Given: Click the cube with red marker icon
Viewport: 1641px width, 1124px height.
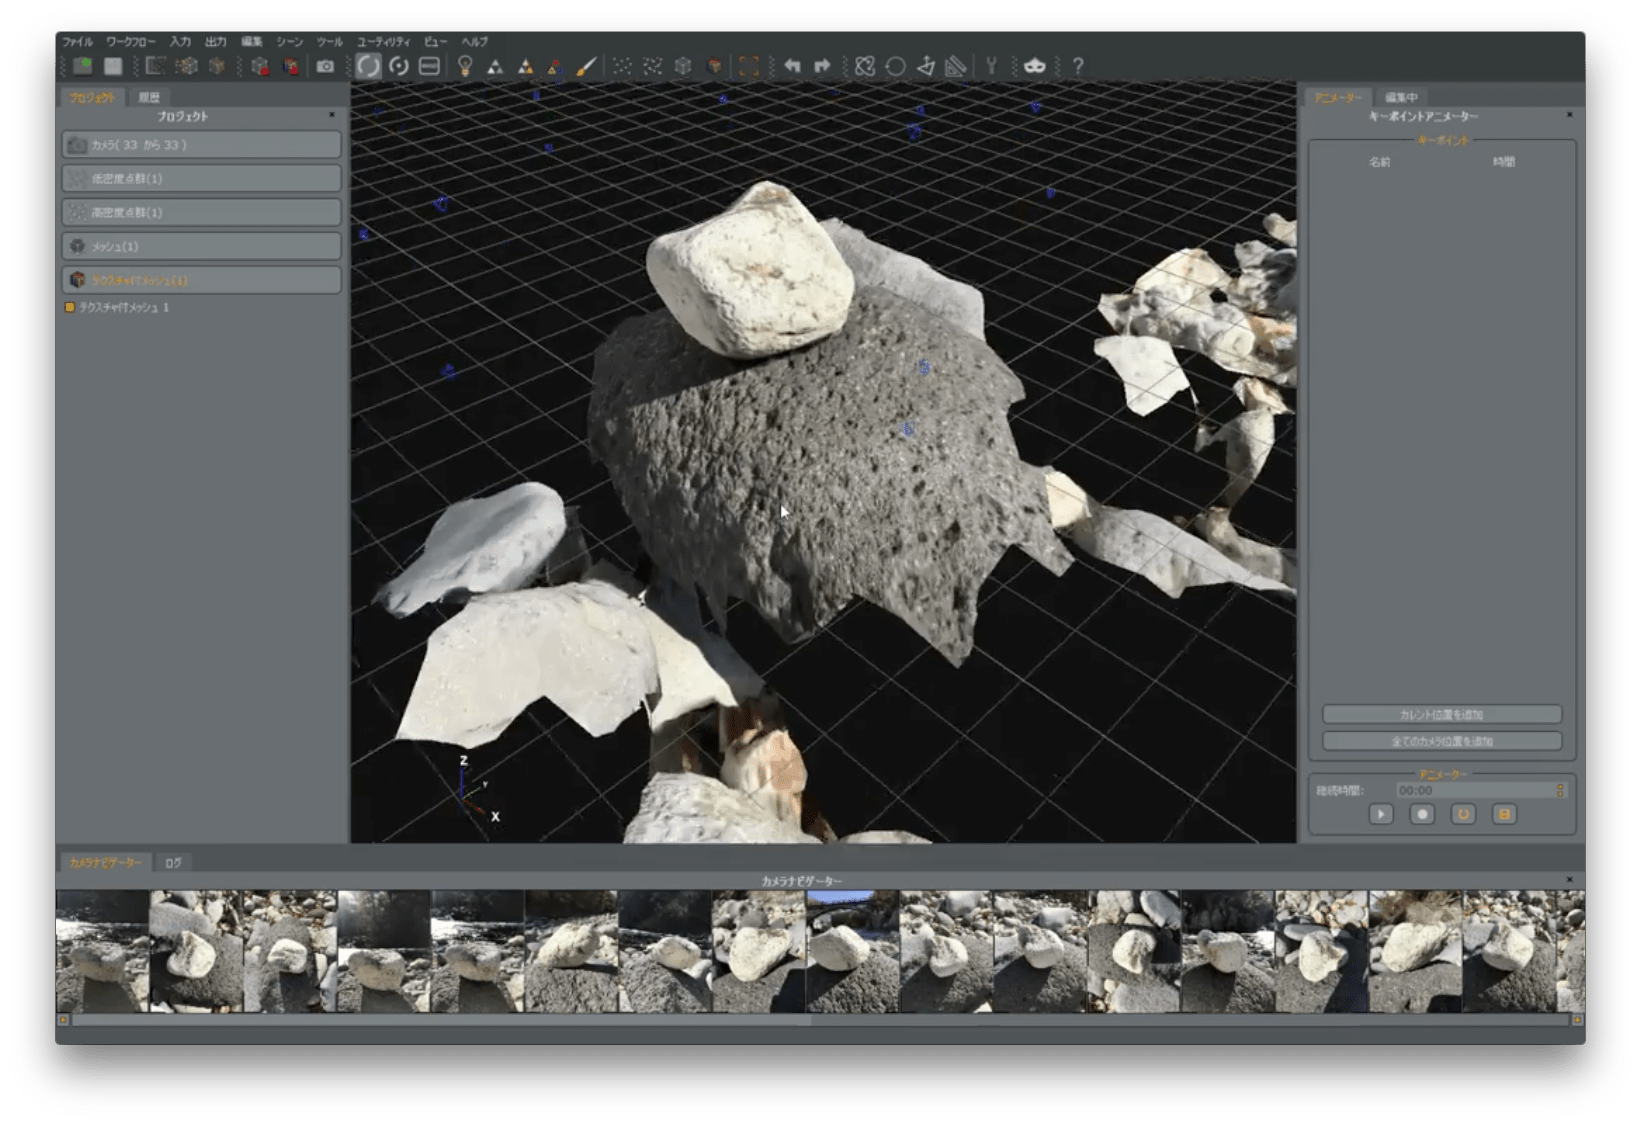Looking at the screenshot, I should point(260,66).
